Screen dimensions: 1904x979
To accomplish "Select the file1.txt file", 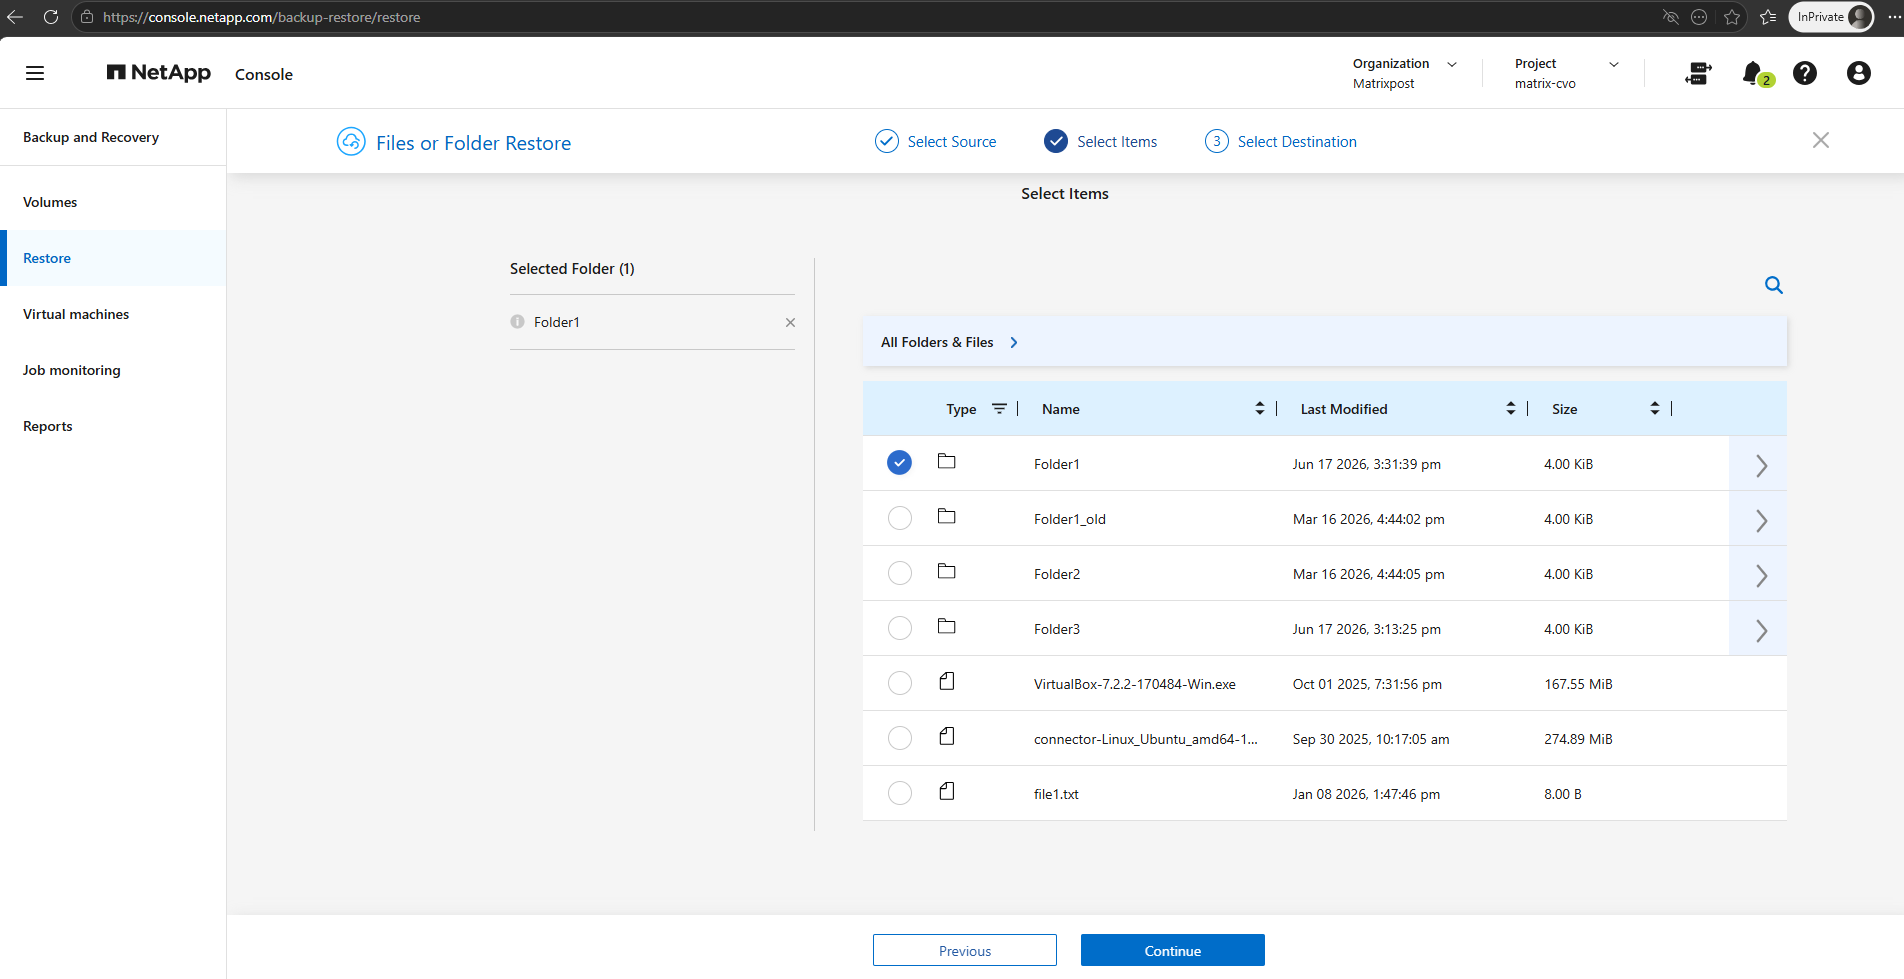I will (x=900, y=793).
